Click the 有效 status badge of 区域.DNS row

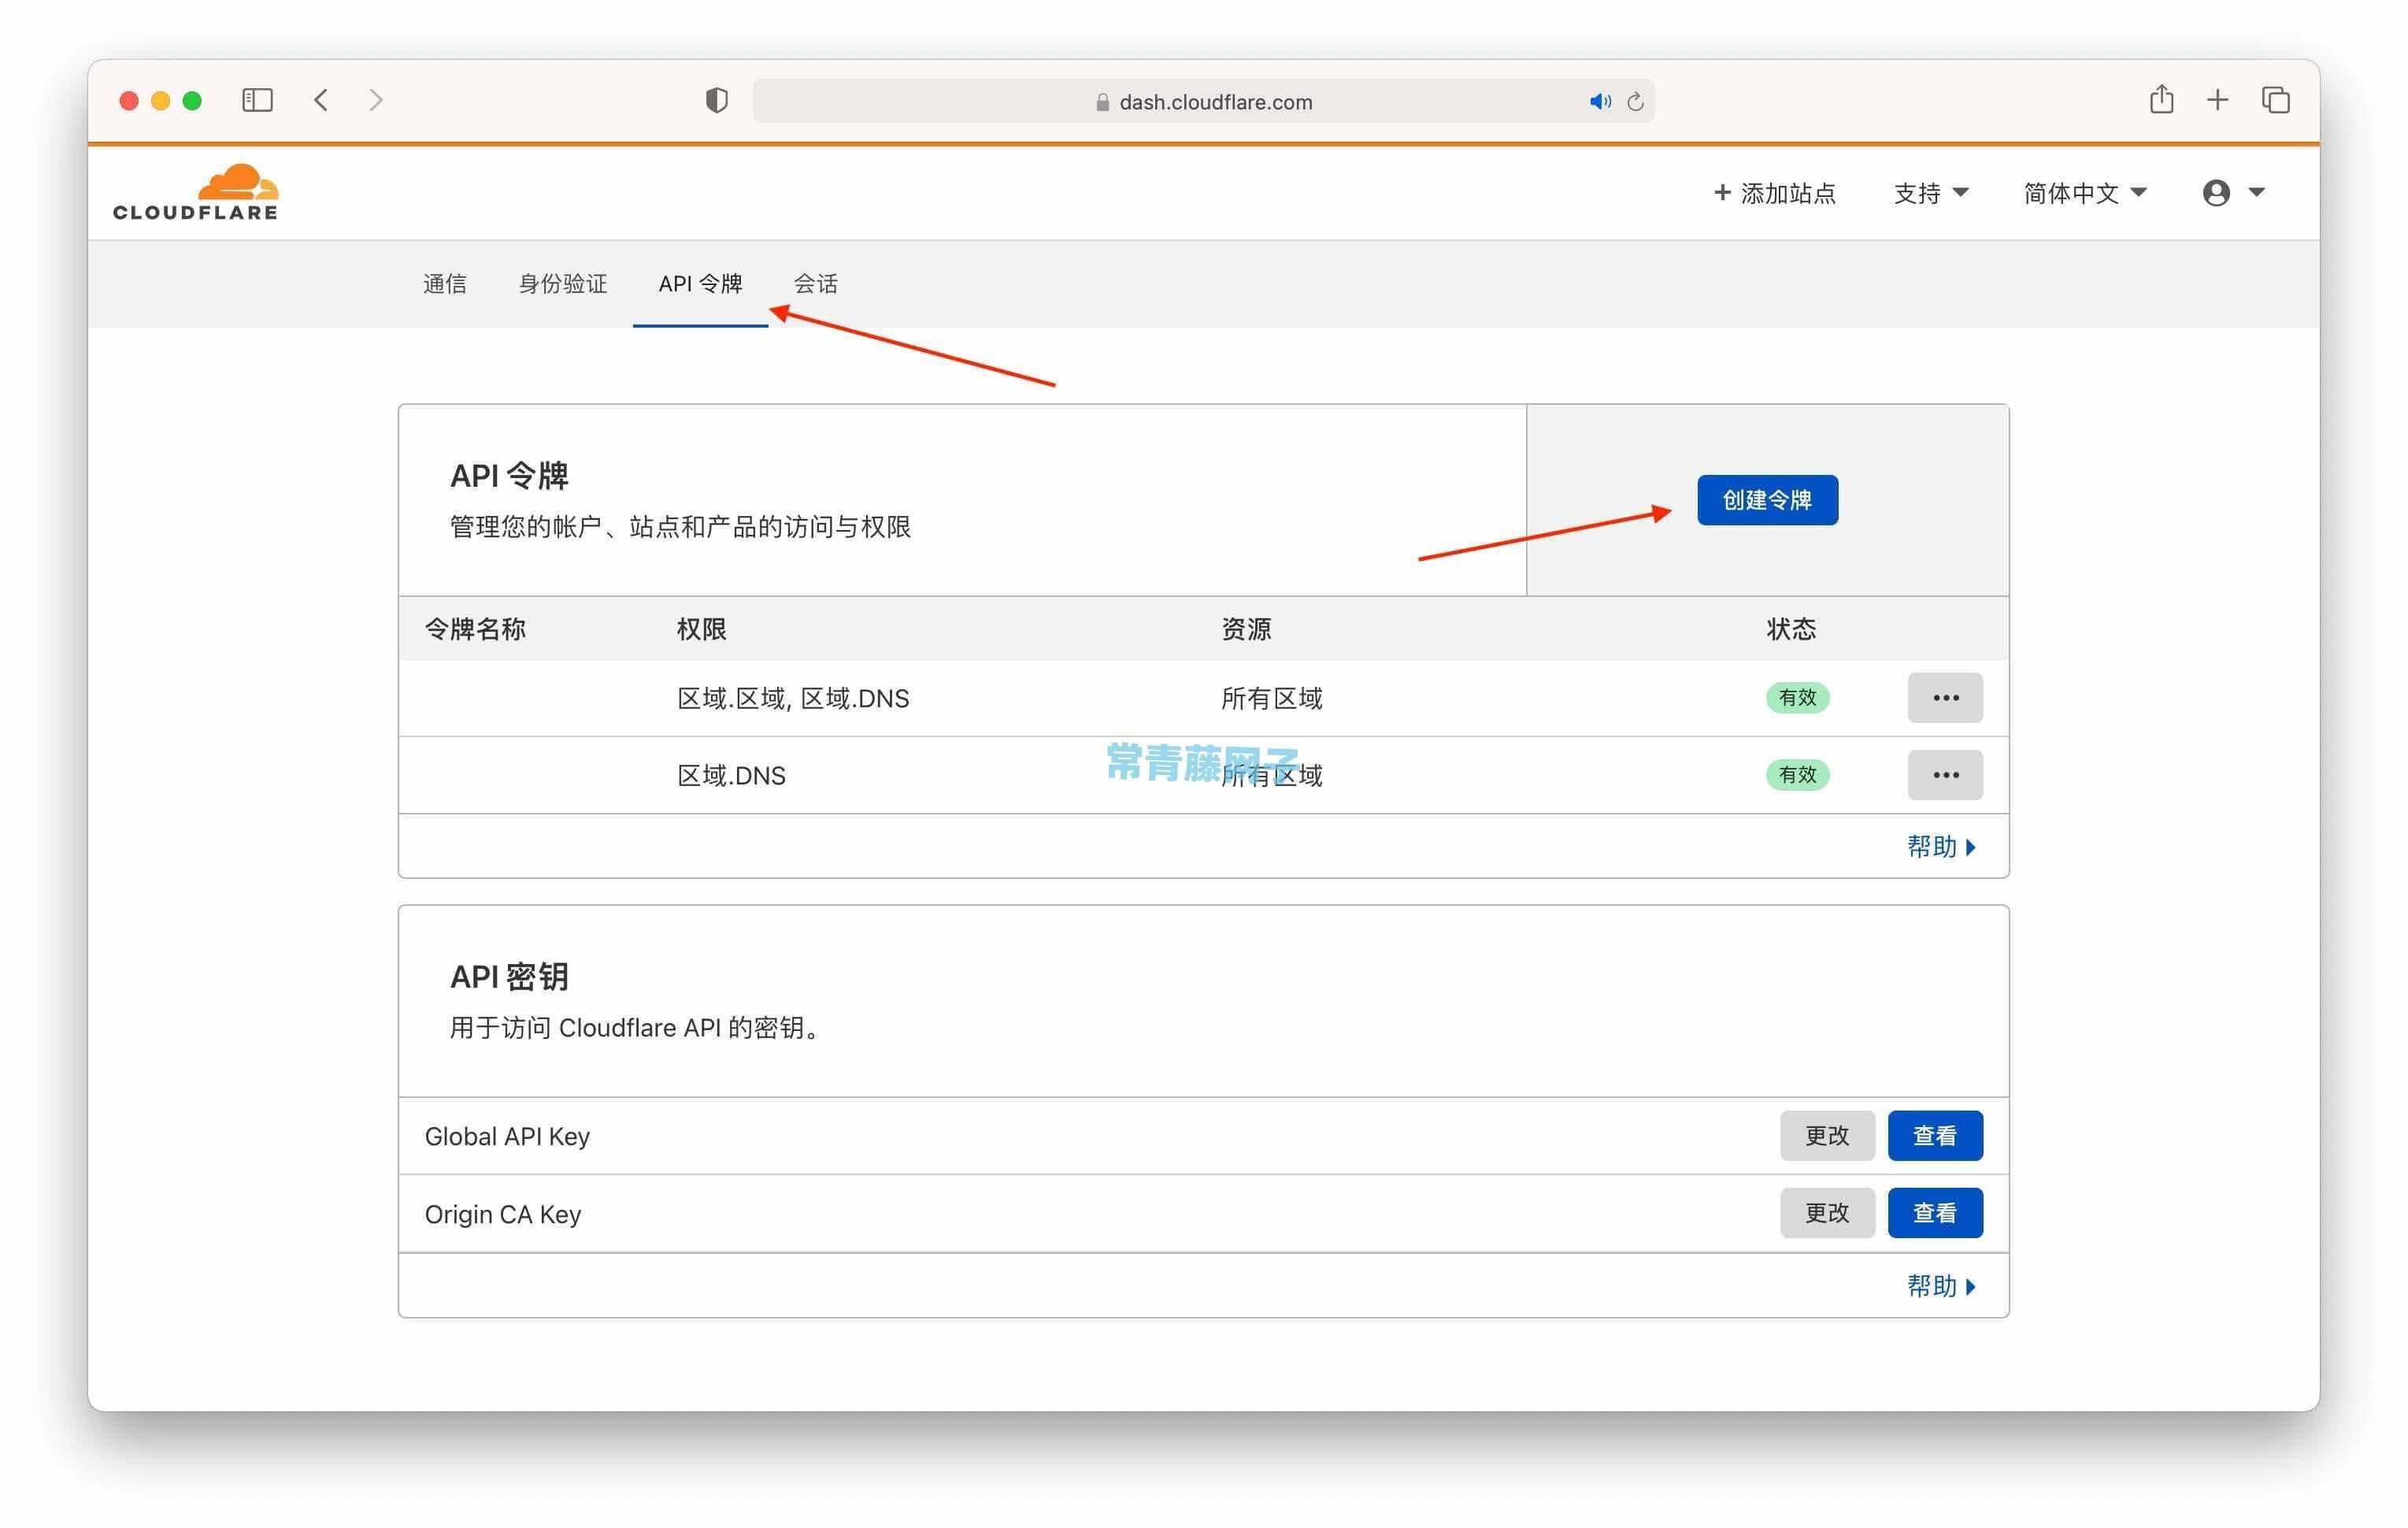1797,775
